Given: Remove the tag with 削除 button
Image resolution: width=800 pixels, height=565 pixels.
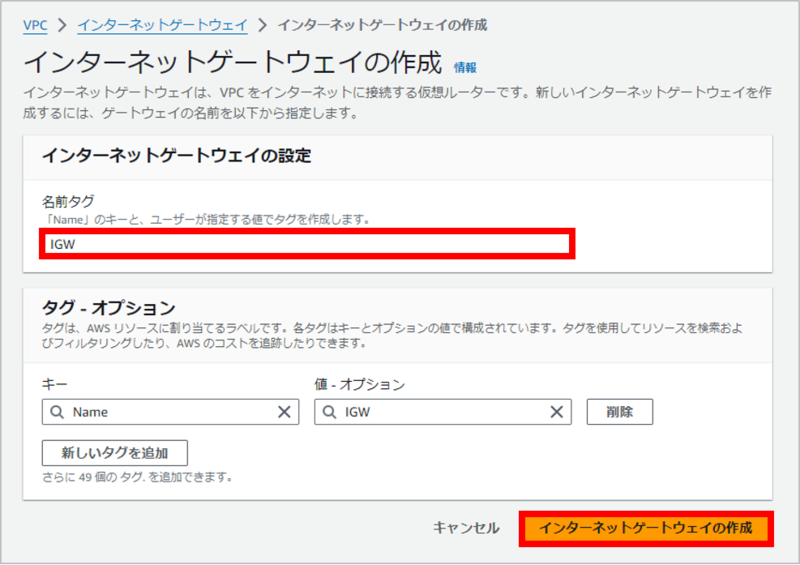Looking at the screenshot, I should click(619, 412).
